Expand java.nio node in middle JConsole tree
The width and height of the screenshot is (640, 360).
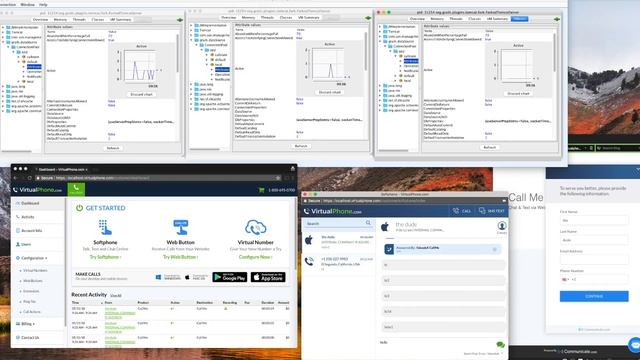[191, 89]
